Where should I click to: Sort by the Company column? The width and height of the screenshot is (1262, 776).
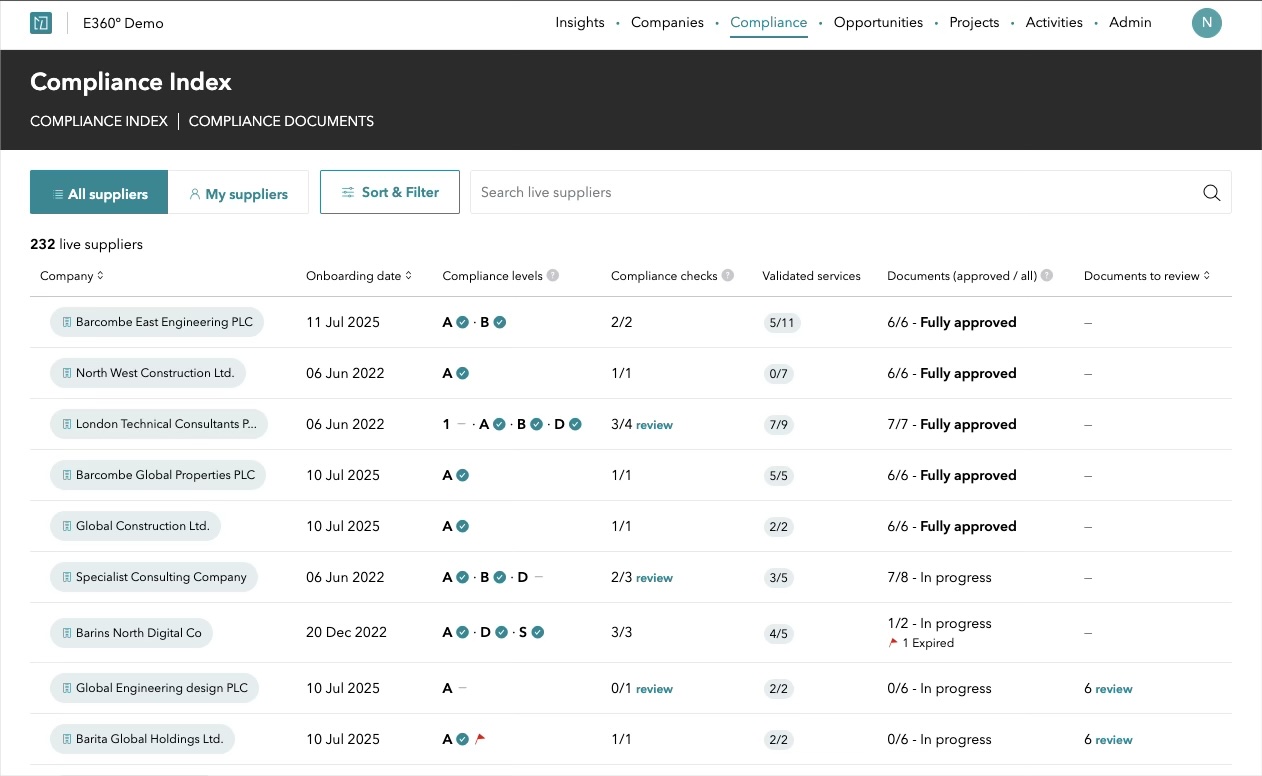coord(72,276)
